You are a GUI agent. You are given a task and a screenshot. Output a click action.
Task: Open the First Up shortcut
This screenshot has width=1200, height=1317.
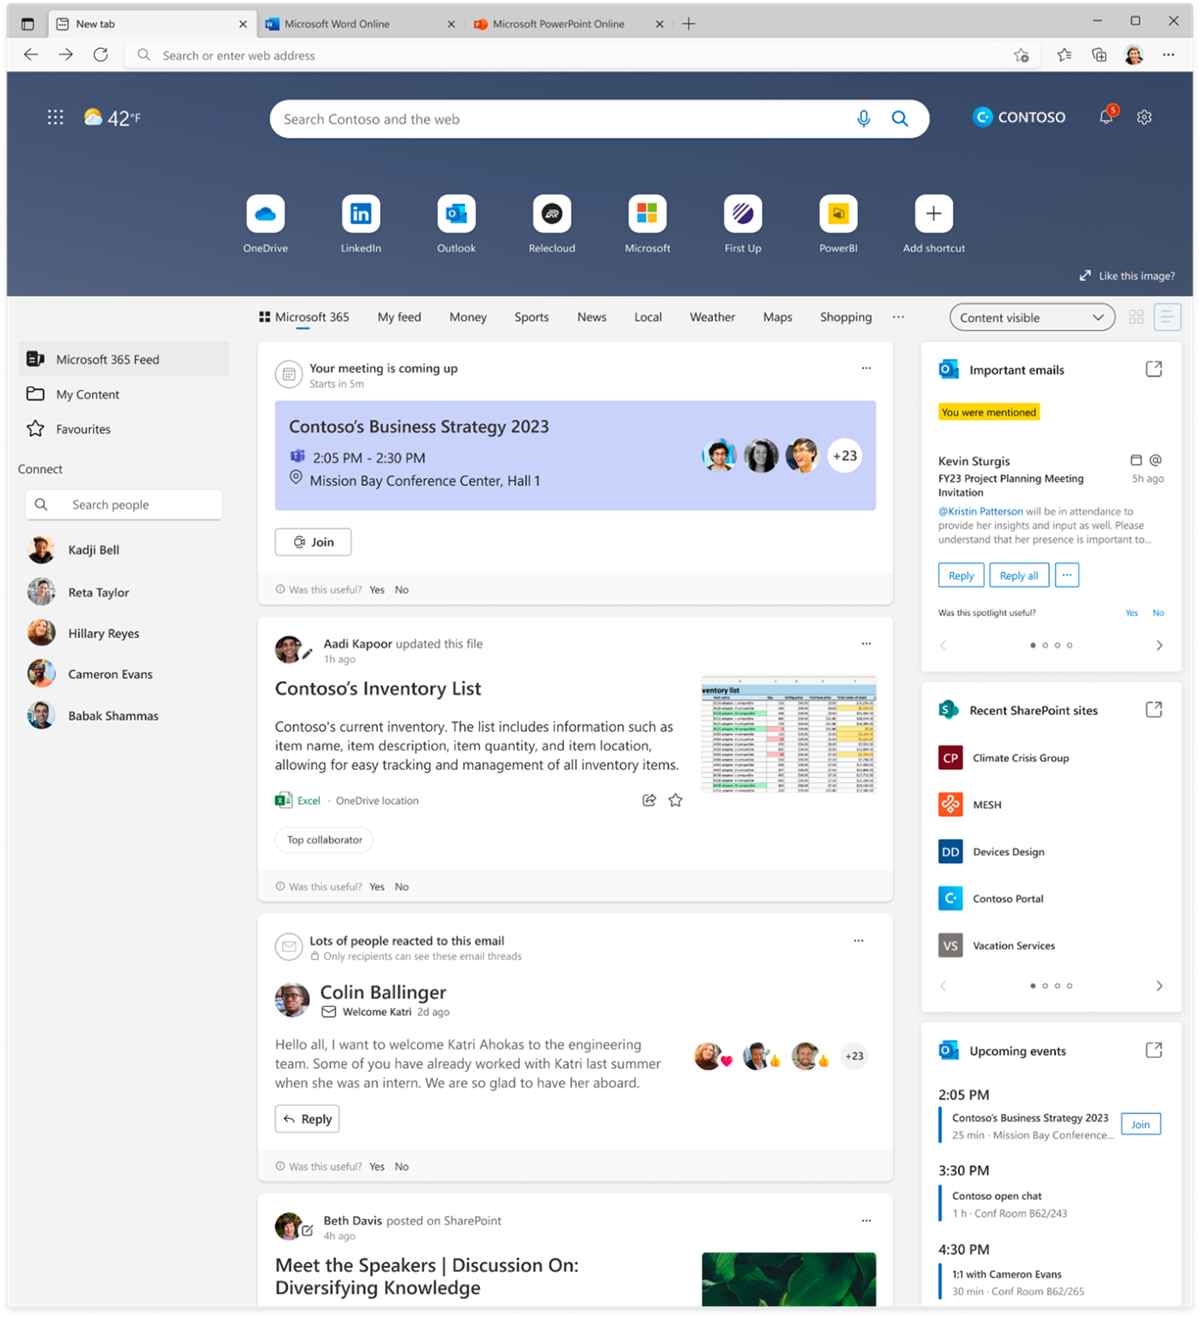(743, 214)
